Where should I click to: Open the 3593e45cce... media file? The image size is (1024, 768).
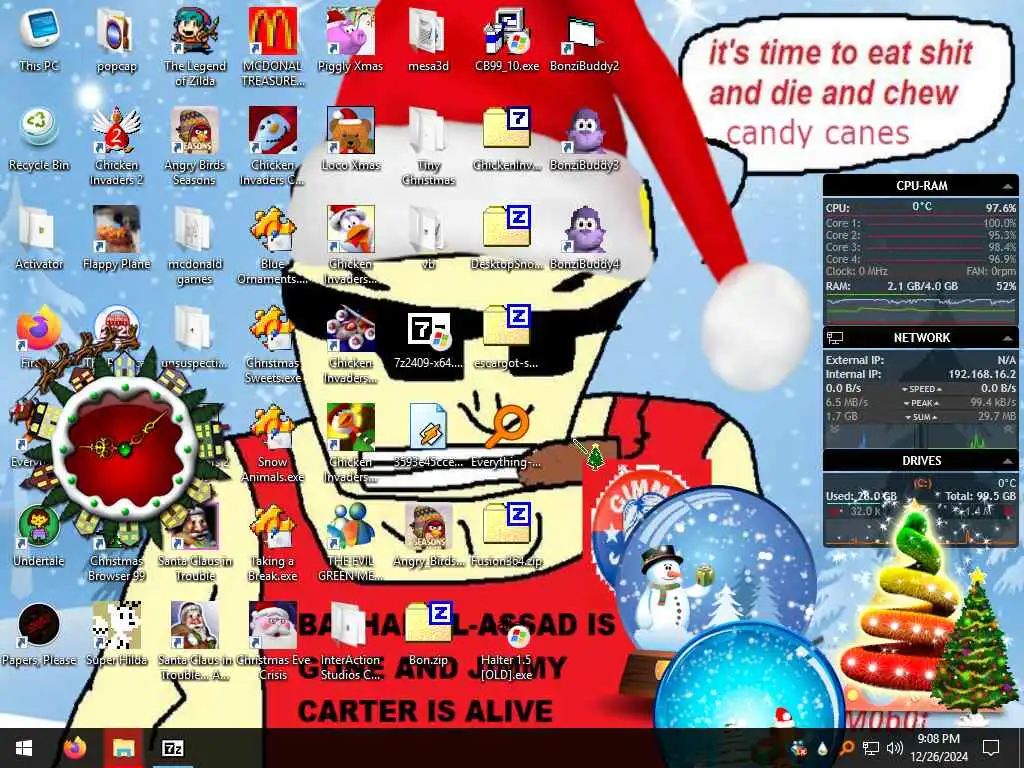[x=428, y=436]
